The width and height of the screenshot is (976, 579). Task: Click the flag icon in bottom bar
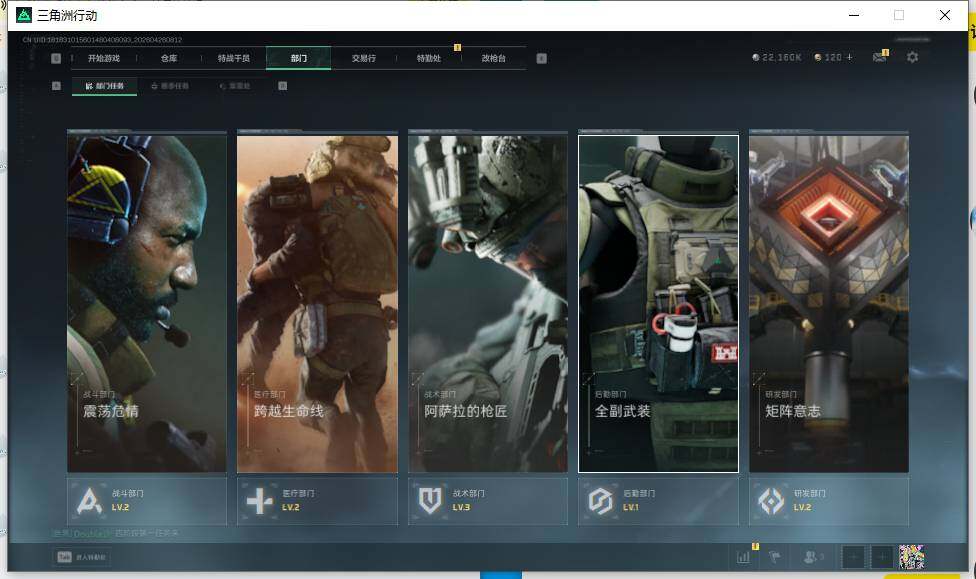pos(775,557)
